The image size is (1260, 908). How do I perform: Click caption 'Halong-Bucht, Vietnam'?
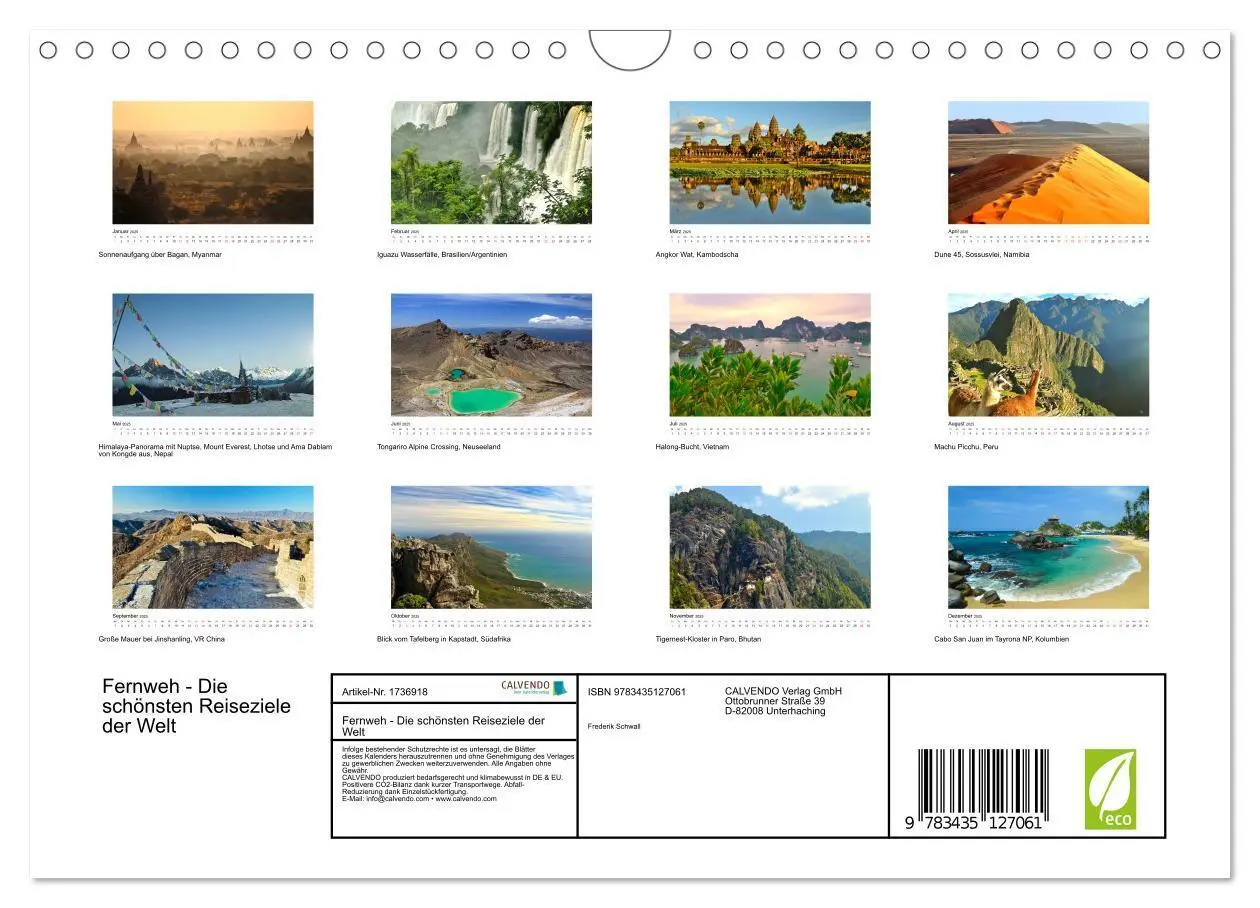click(x=692, y=446)
